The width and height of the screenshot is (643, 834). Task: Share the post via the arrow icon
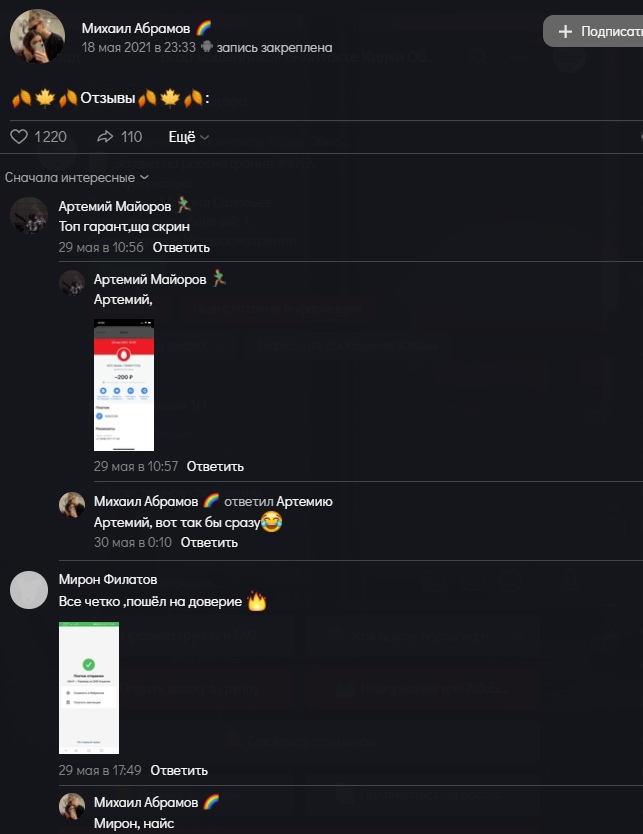click(x=105, y=137)
